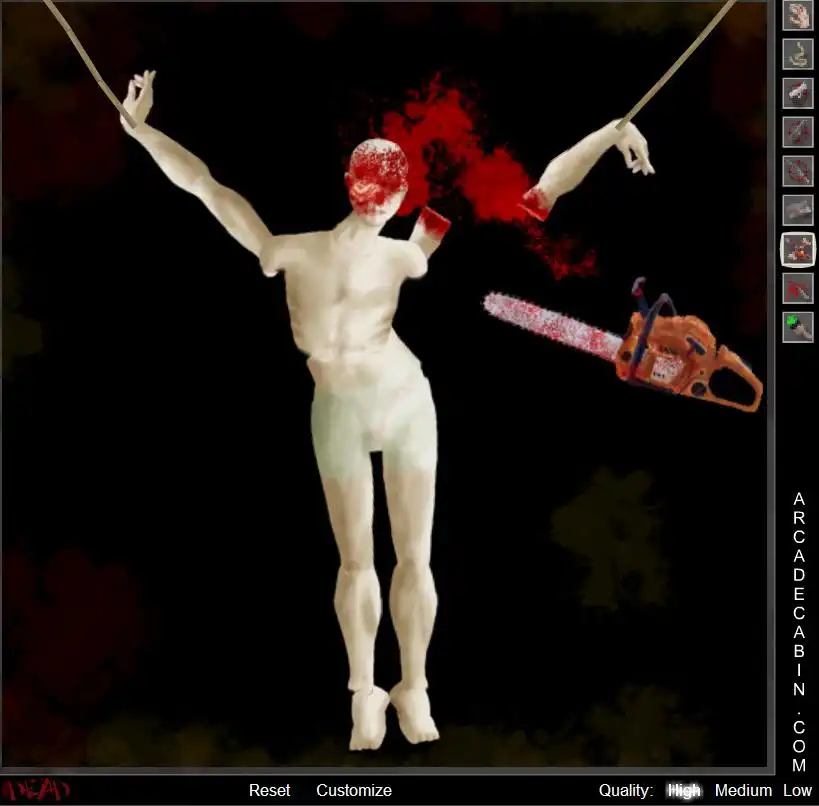
Task: Open the Customize option
Action: coord(353,790)
